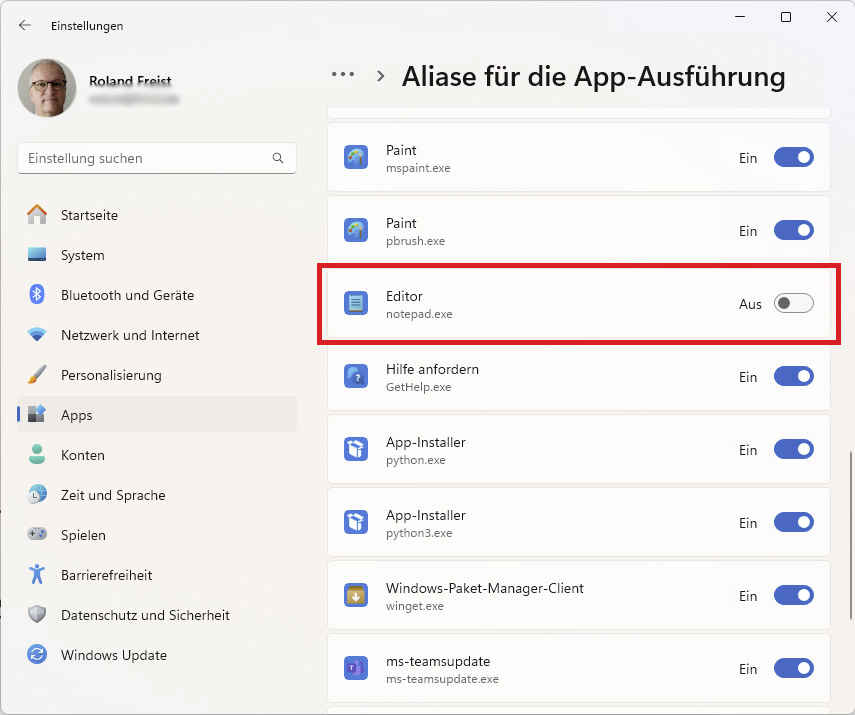This screenshot has width=855, height=715.
Task: Click the python3.exe label
Action: (419, 533)
